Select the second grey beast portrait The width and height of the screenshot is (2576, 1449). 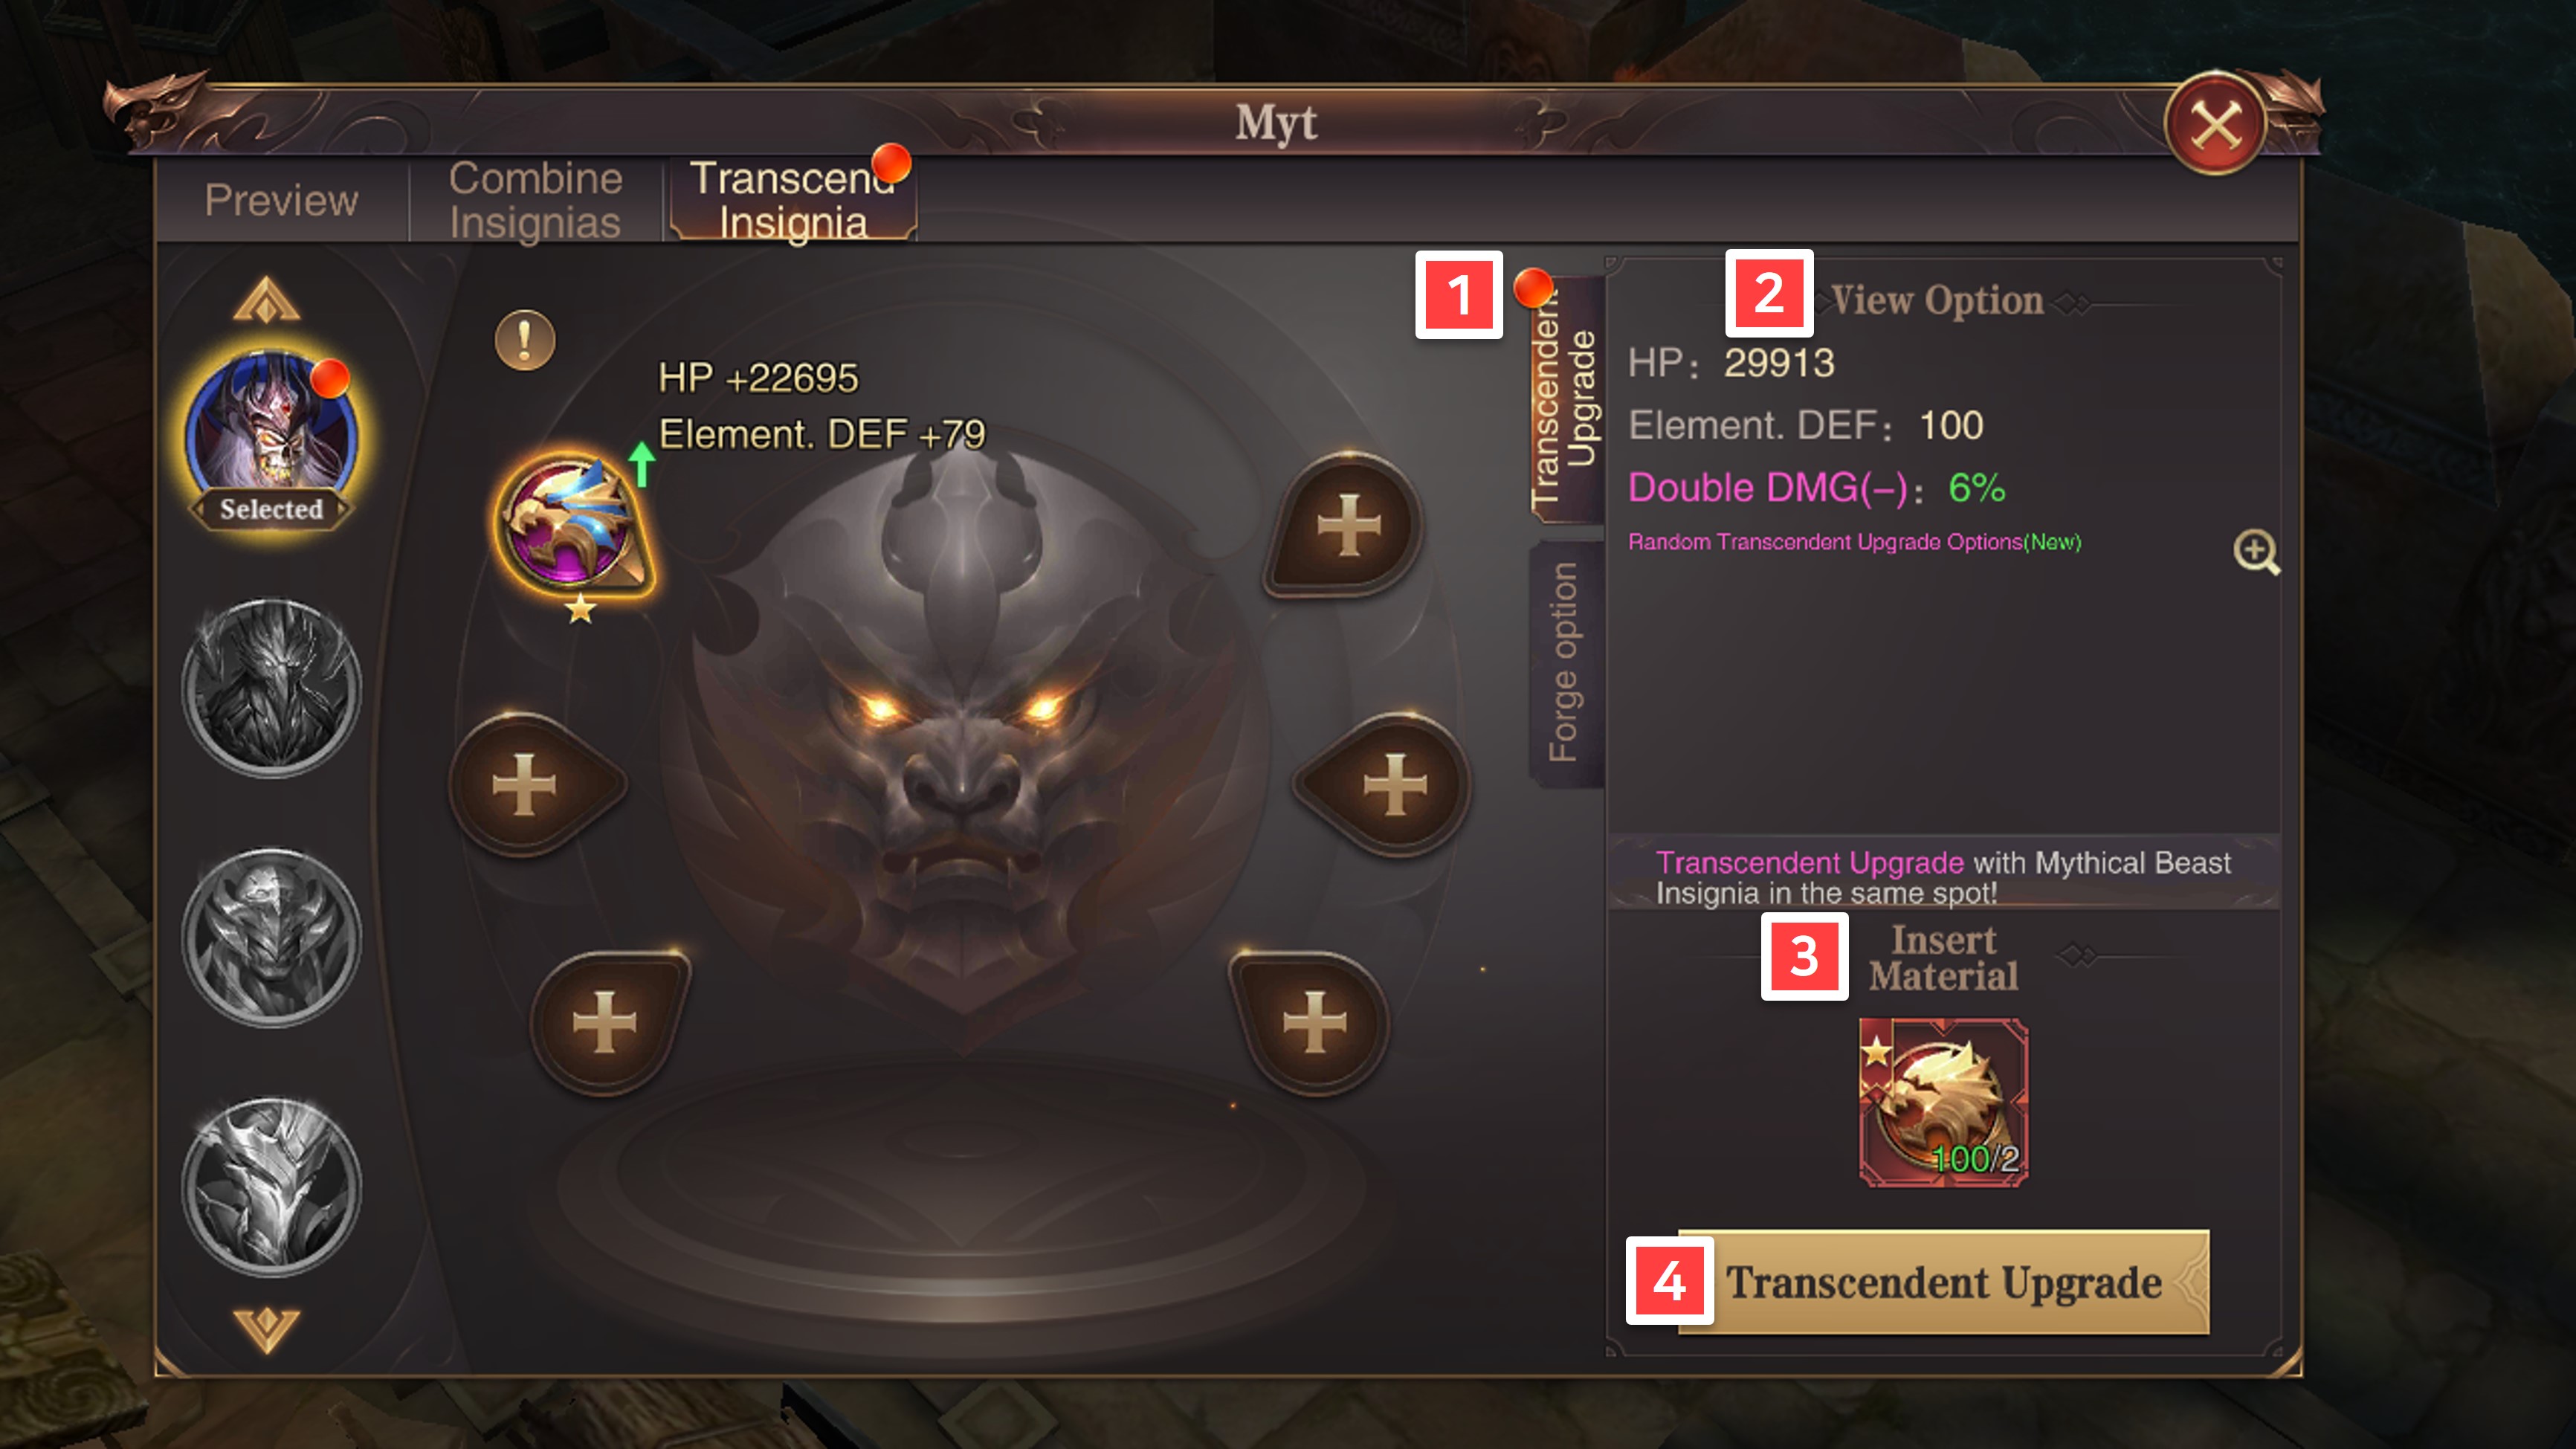pos(271,688)
